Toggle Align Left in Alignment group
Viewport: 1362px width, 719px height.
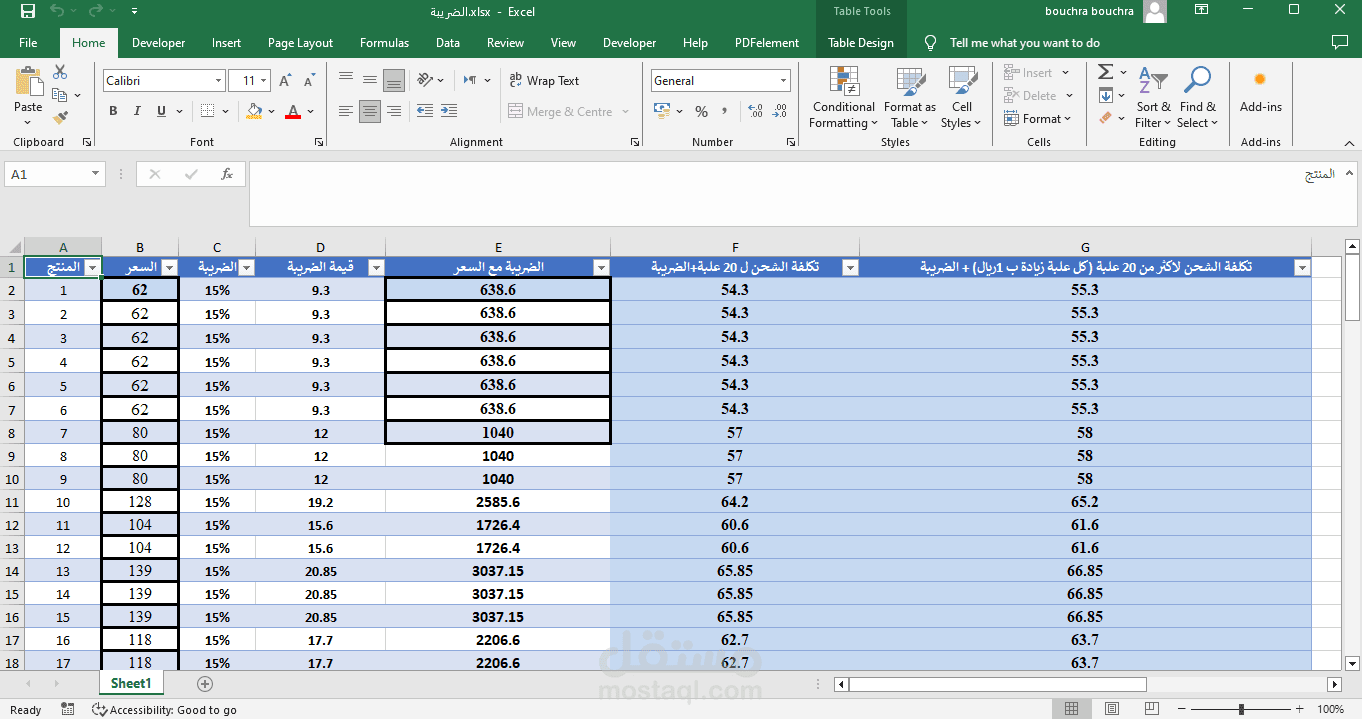click(x=346, y=111)
